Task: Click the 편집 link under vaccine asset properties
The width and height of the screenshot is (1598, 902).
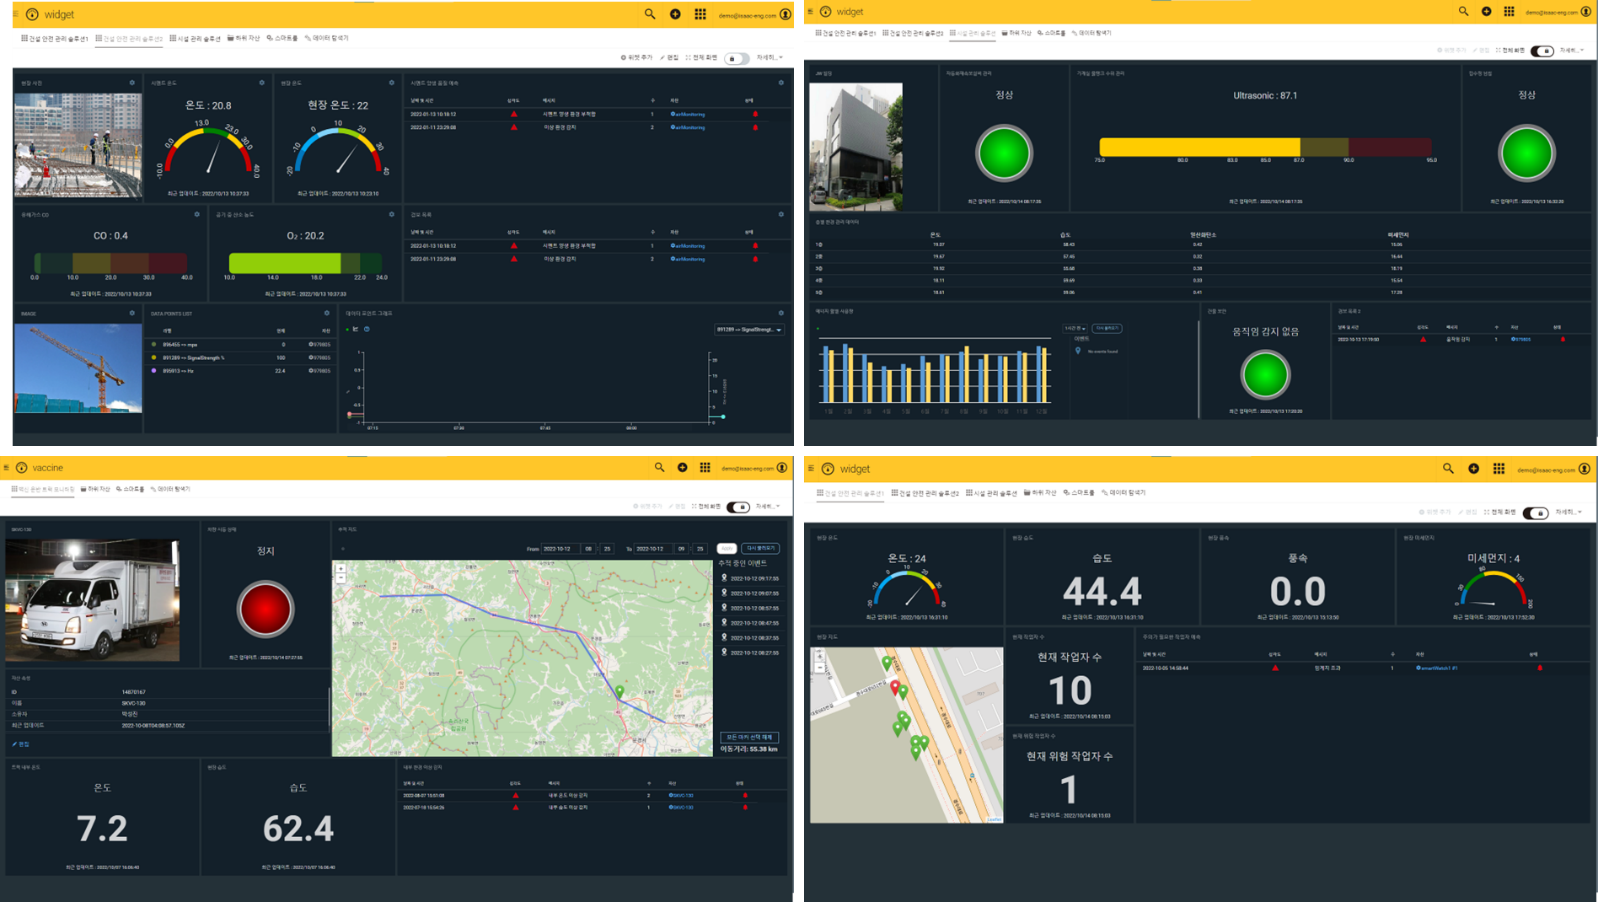Action: [x=20, y=744]
